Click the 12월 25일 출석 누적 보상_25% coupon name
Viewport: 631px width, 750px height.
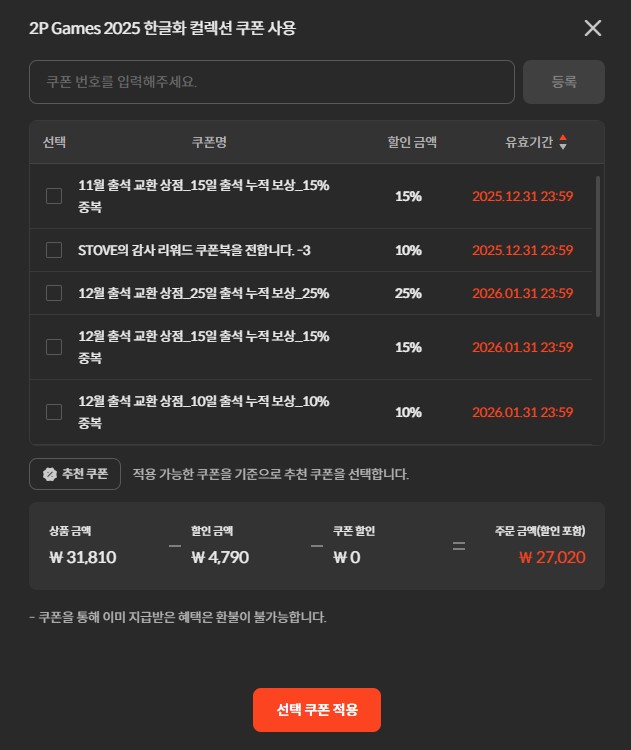click(x=204, y=293)
